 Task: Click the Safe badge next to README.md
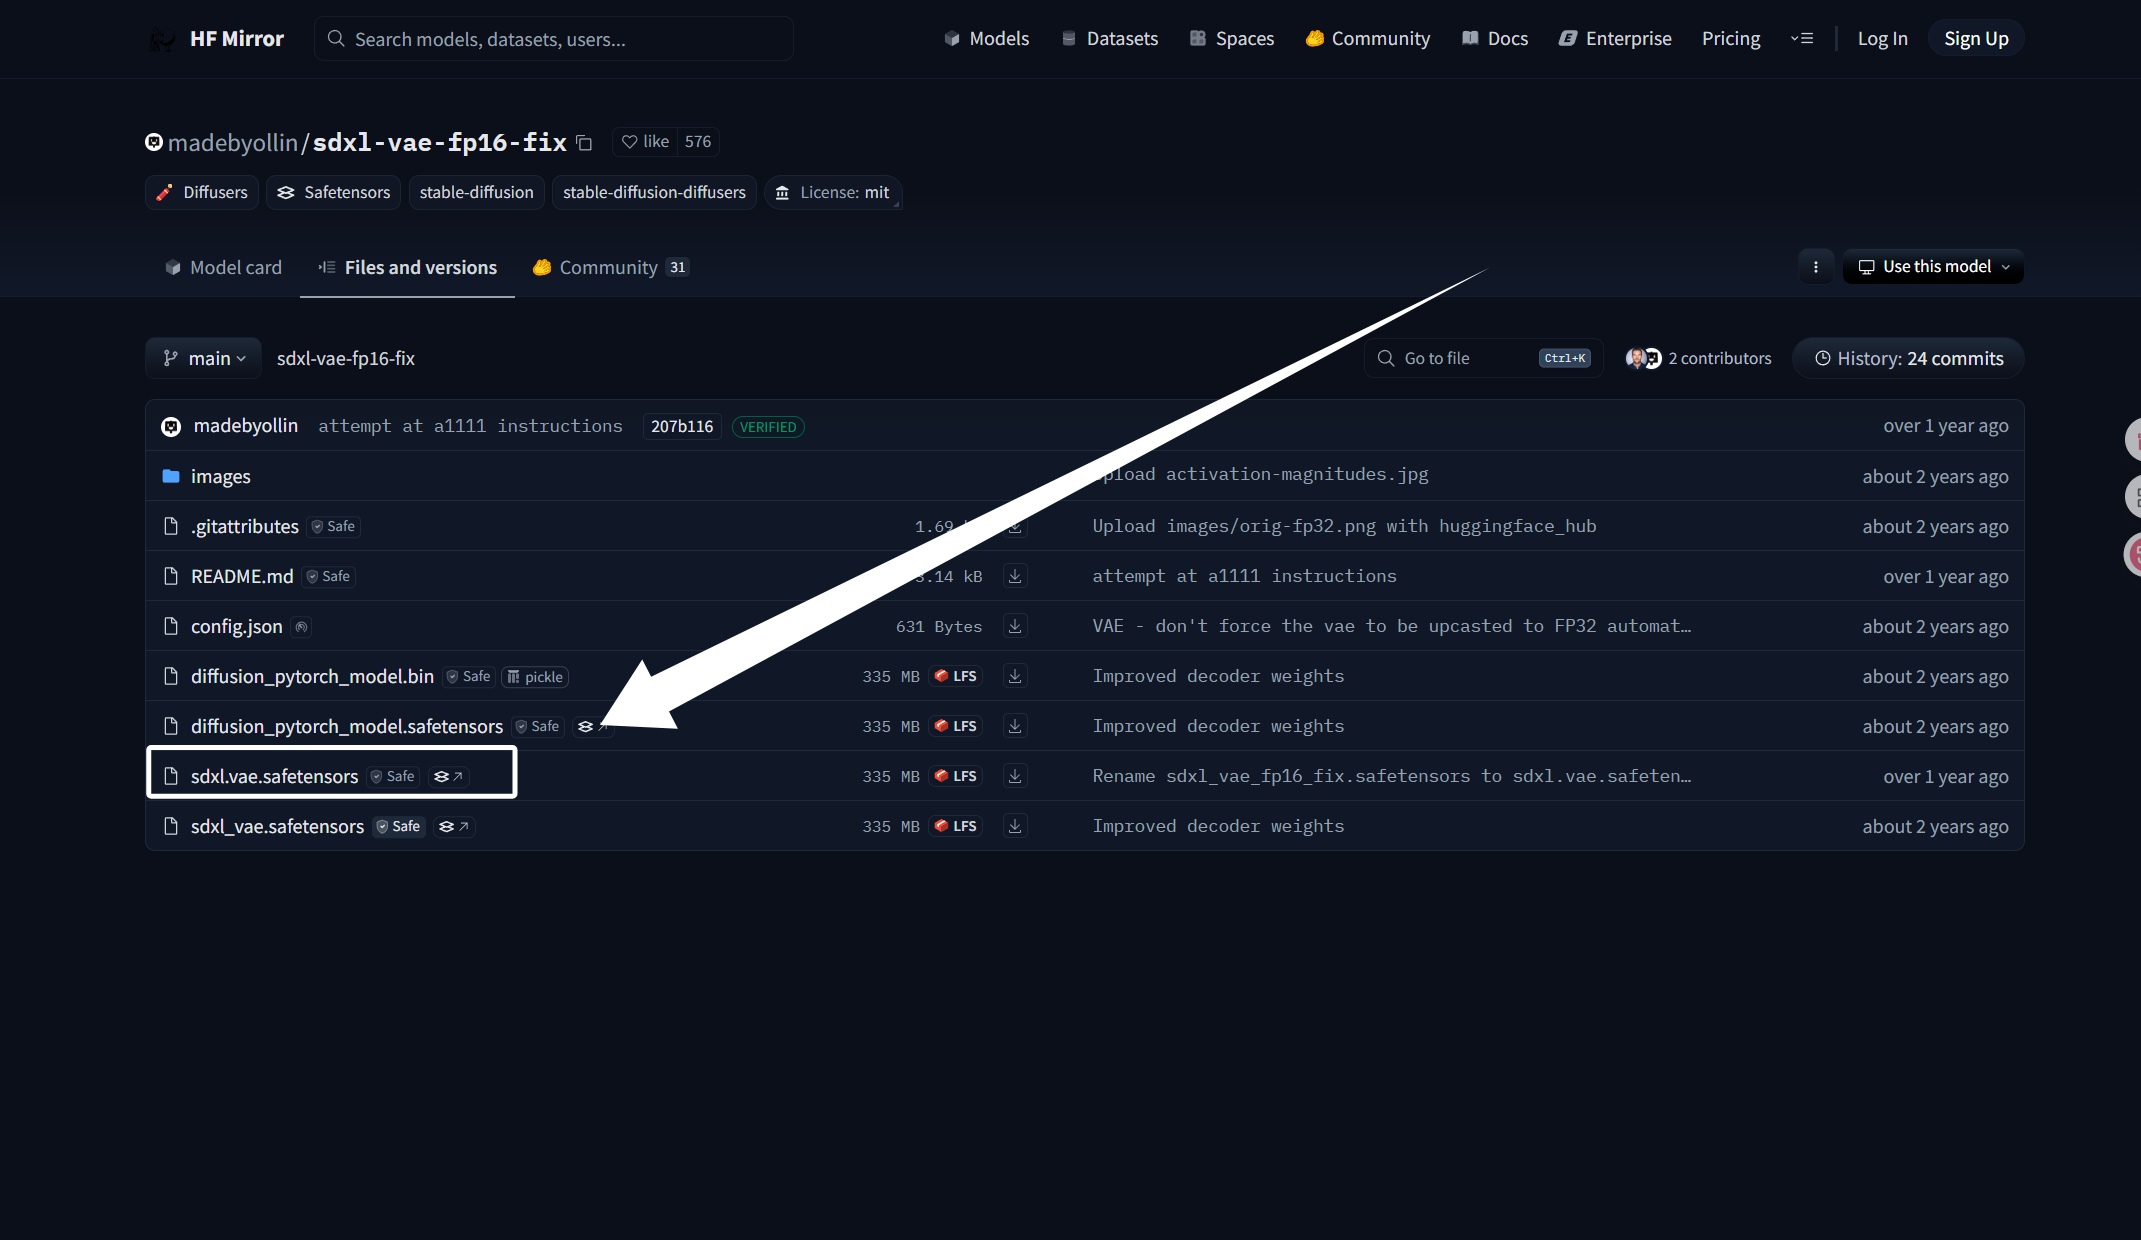329,577
